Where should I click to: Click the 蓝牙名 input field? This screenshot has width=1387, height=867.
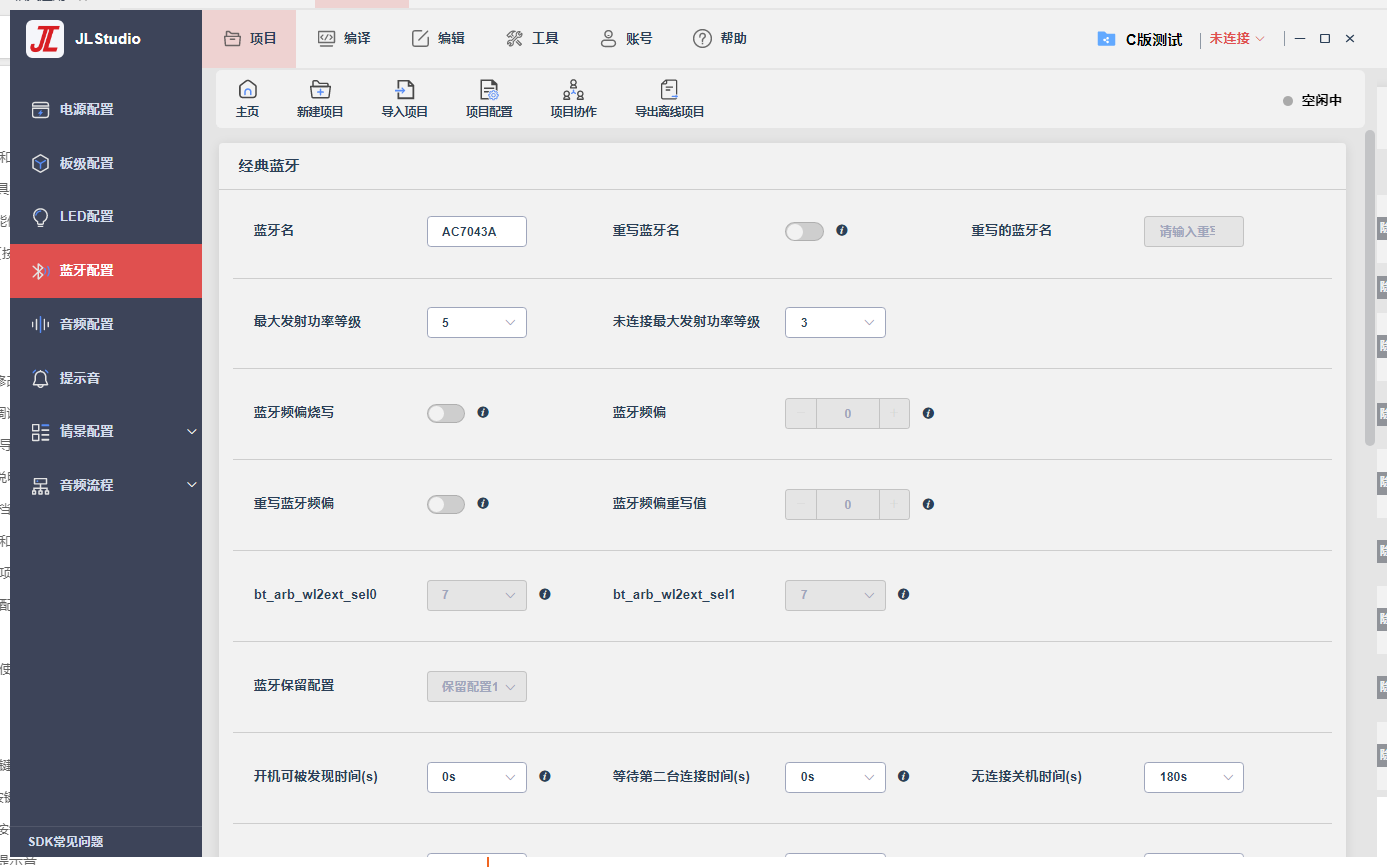(x=477, y=231)
